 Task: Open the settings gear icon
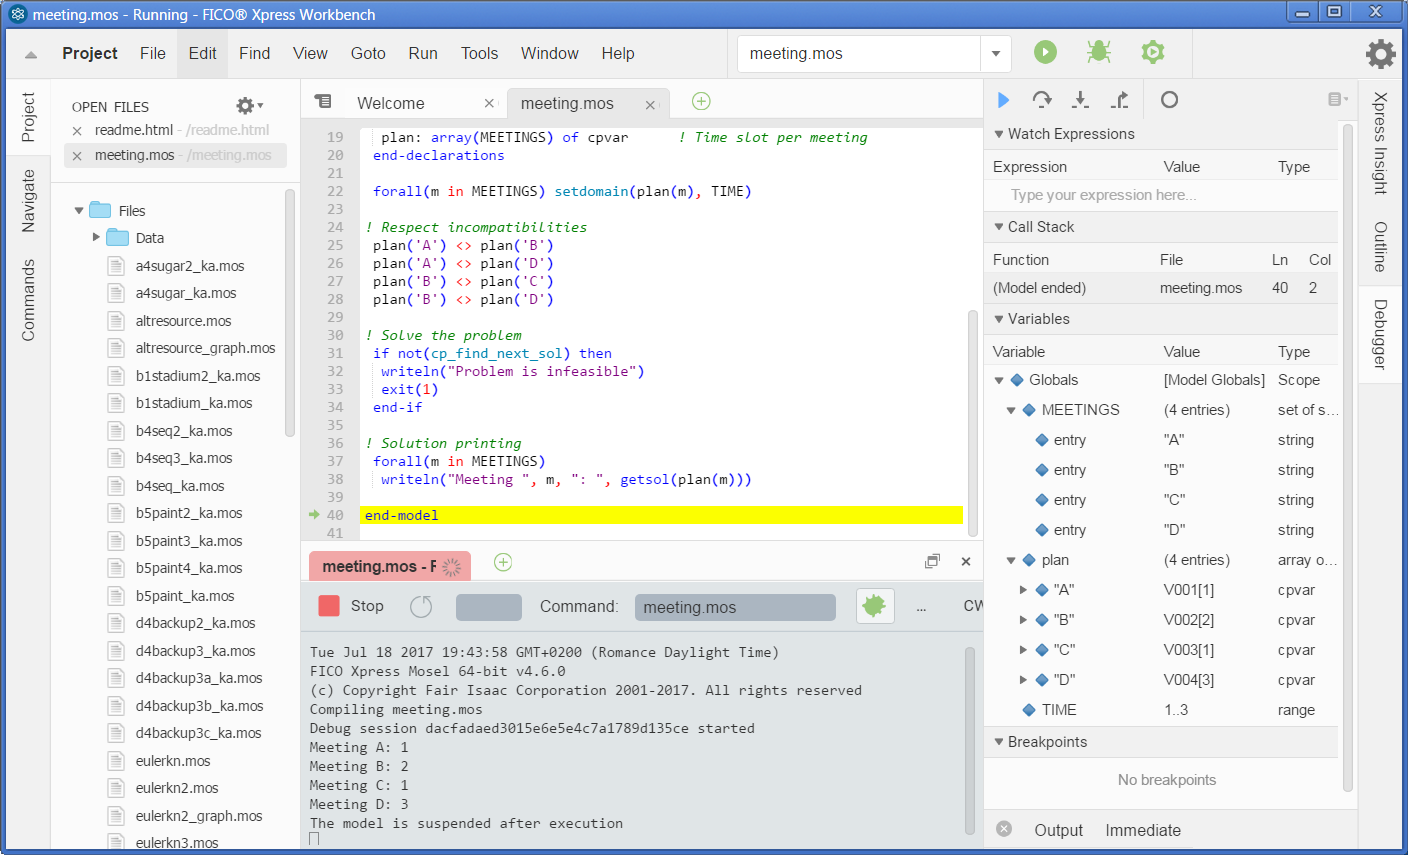pos(1380,54)
